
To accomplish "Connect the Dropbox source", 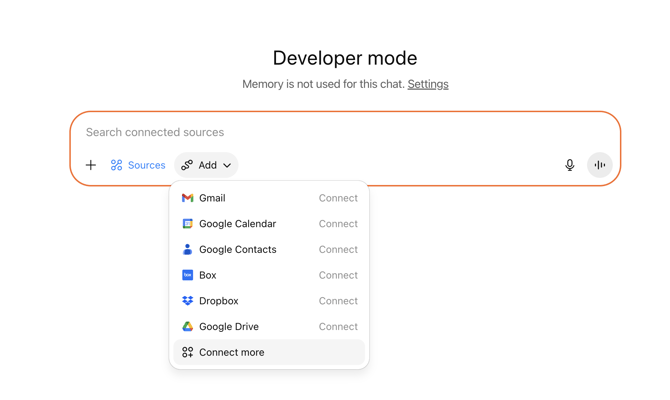I will tap(338, 301).
